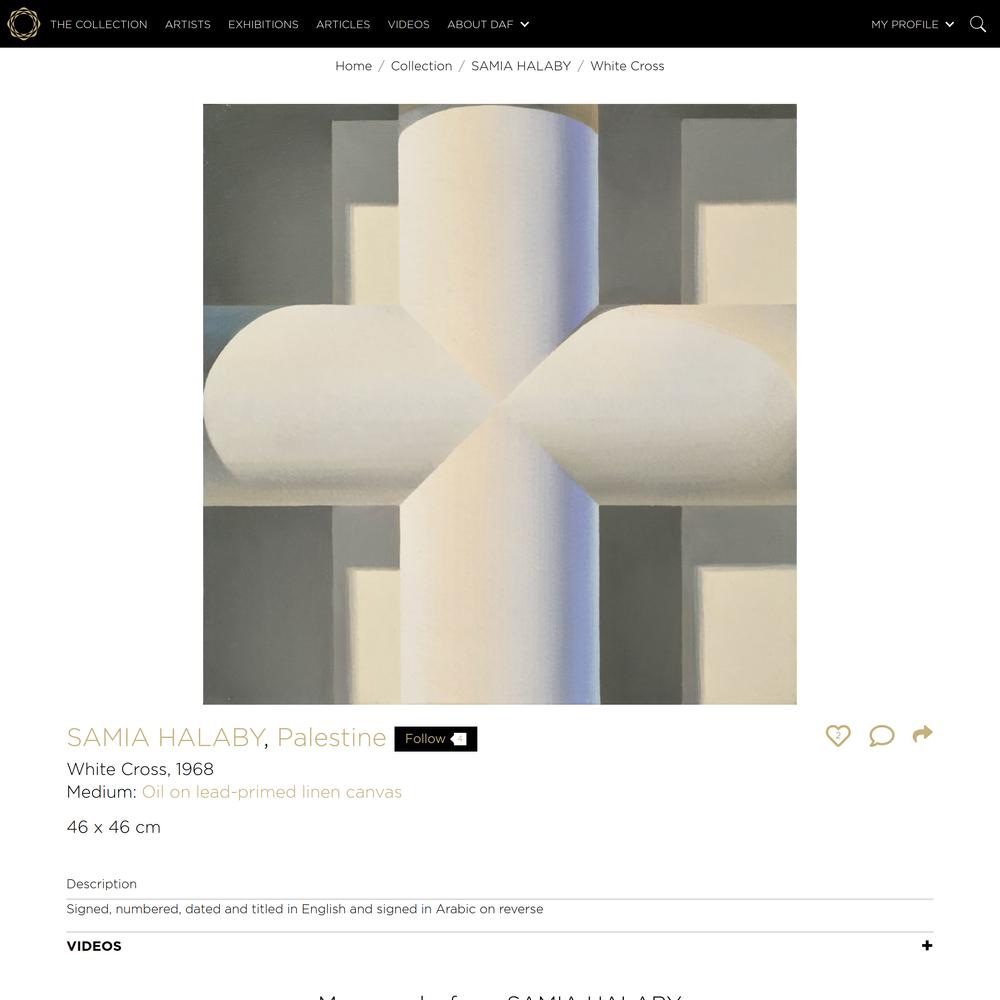Open the Articles section

[x=343, y=24]
